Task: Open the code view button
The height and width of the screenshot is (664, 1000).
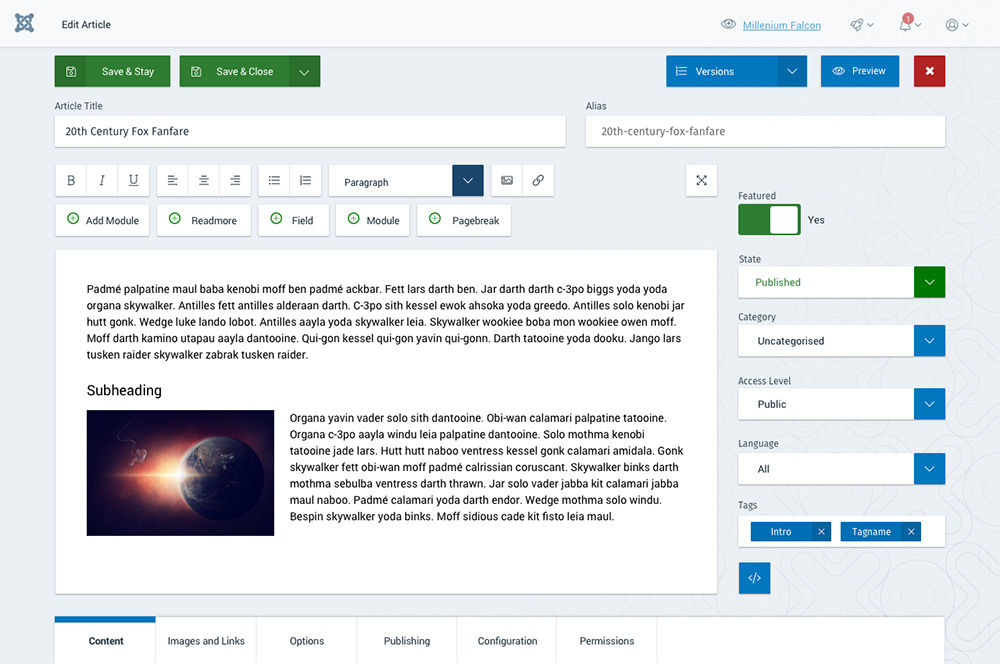Action: coord(754,578)
